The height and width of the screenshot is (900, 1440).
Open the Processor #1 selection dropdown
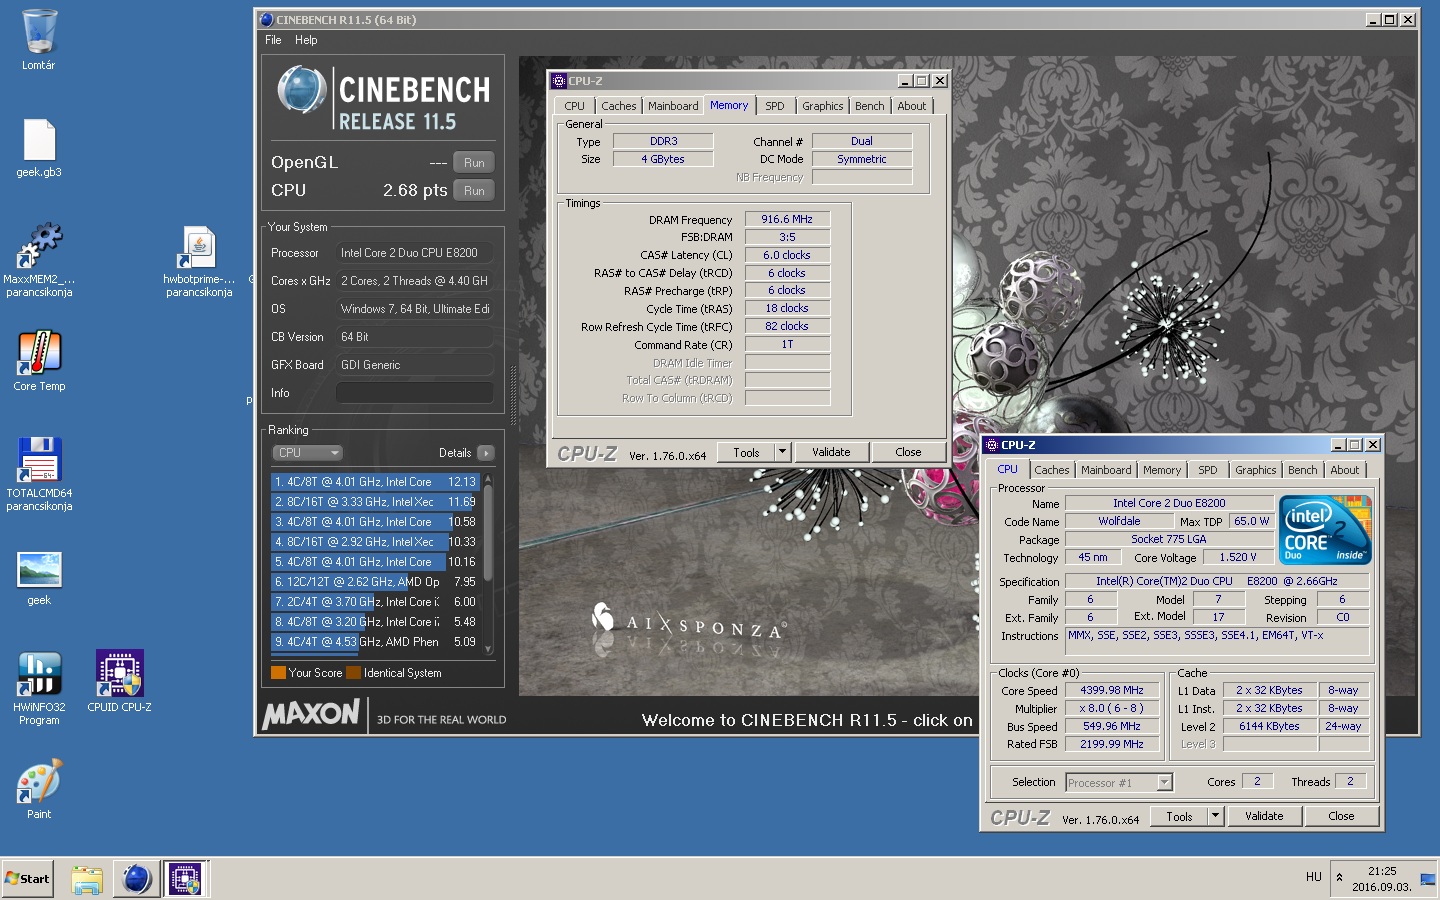point(1119,783)
